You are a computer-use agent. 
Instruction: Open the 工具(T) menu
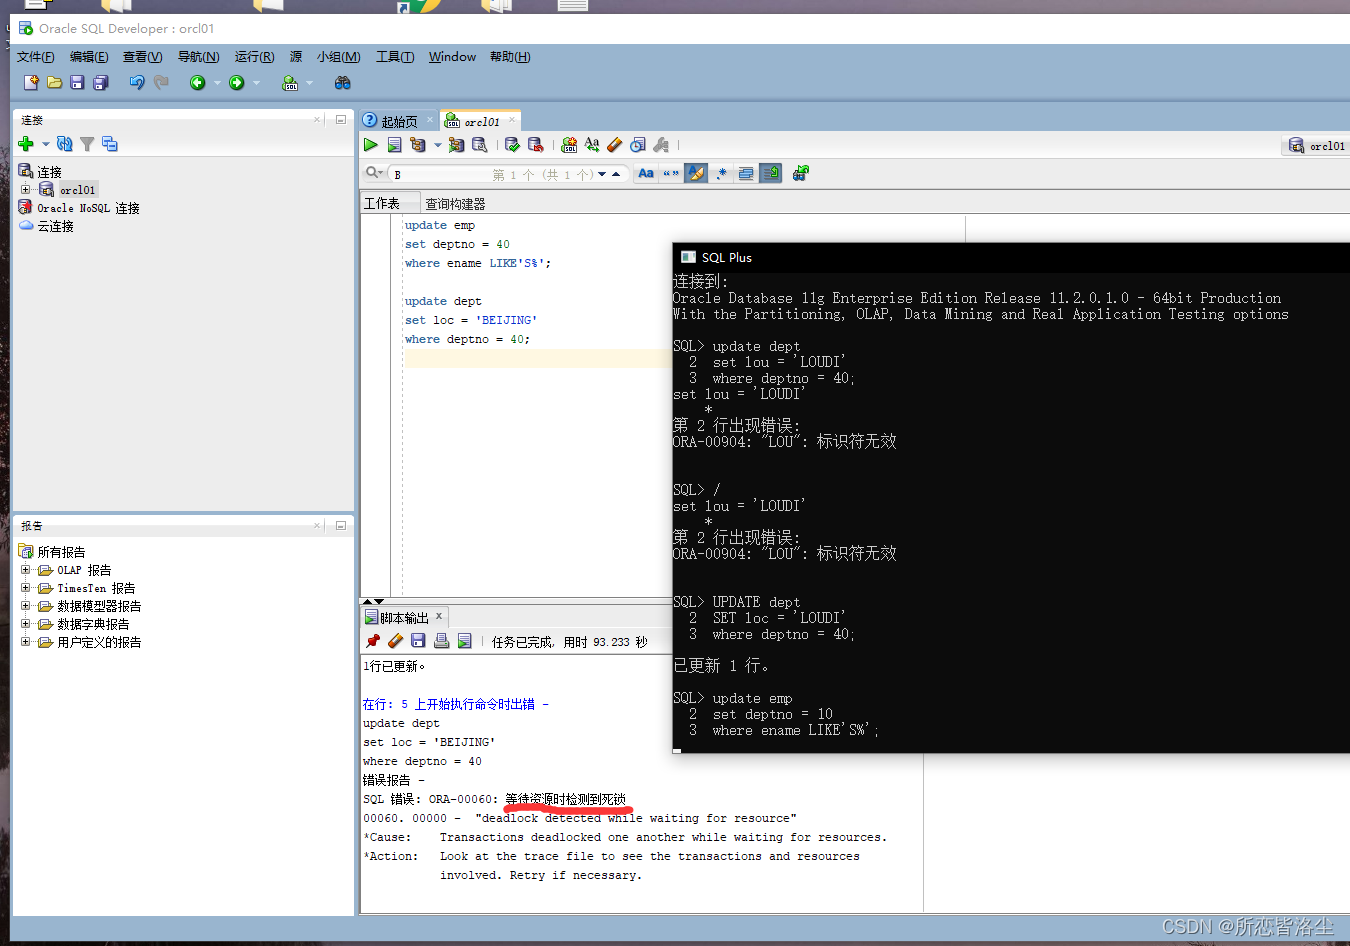point(395,57)
